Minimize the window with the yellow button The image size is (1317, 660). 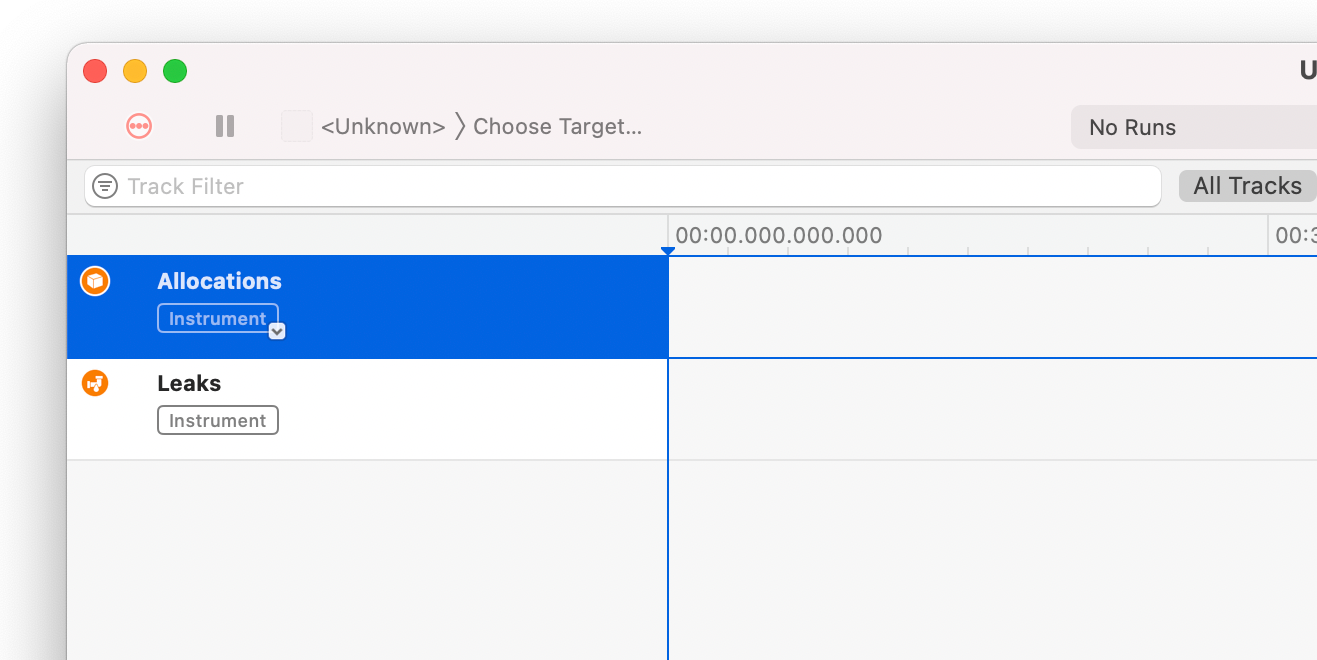[135, 71]
